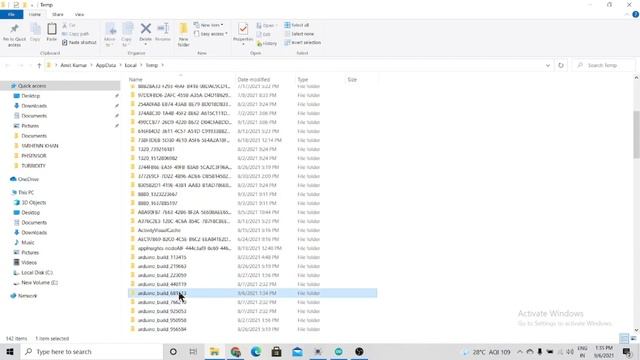Open the Mail app from taskbar
This screenshot has width=640, height=360.
(297, 352)
